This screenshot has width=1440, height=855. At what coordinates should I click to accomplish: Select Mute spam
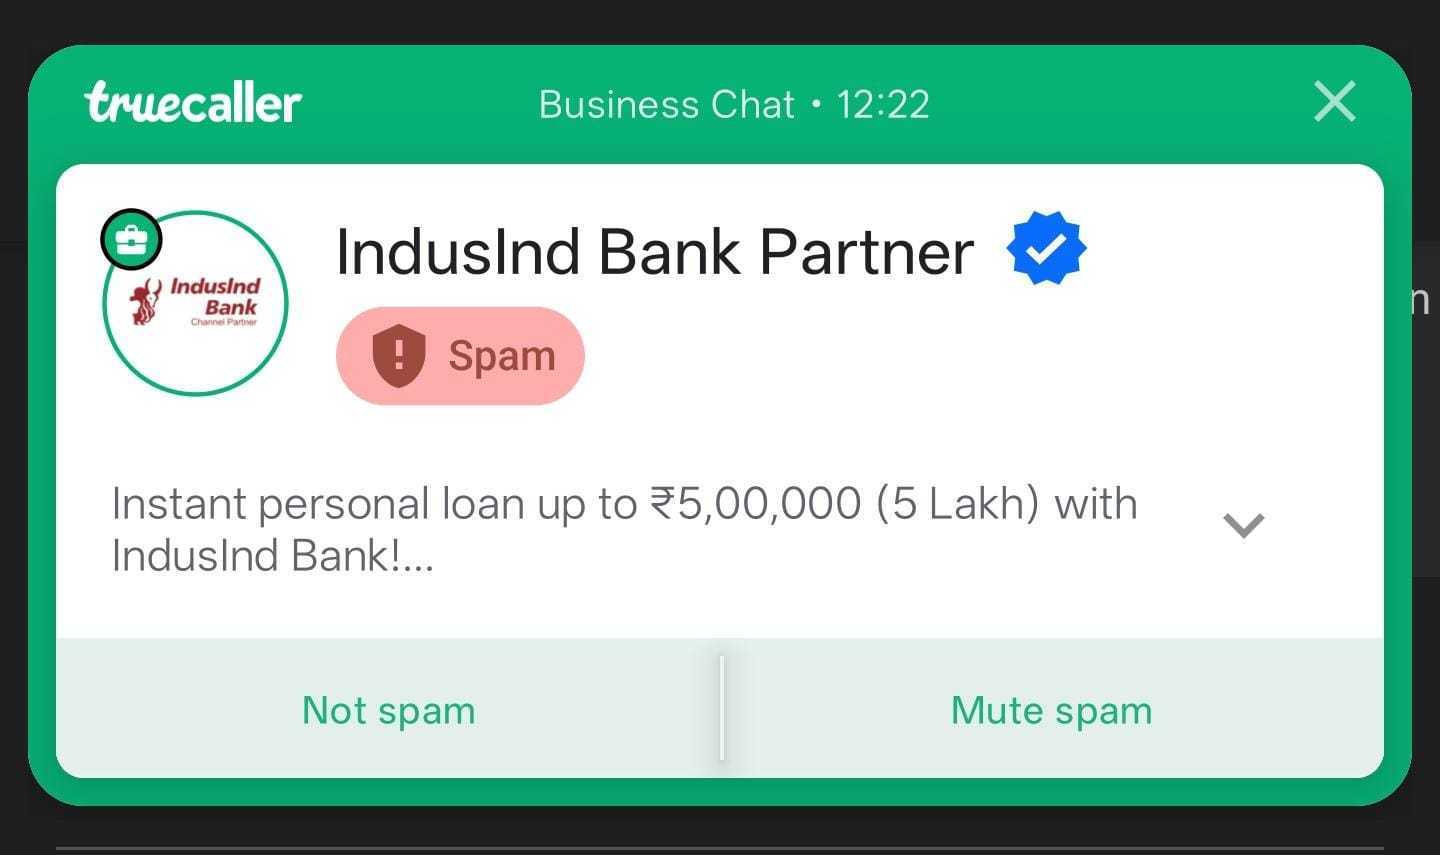1052,710
